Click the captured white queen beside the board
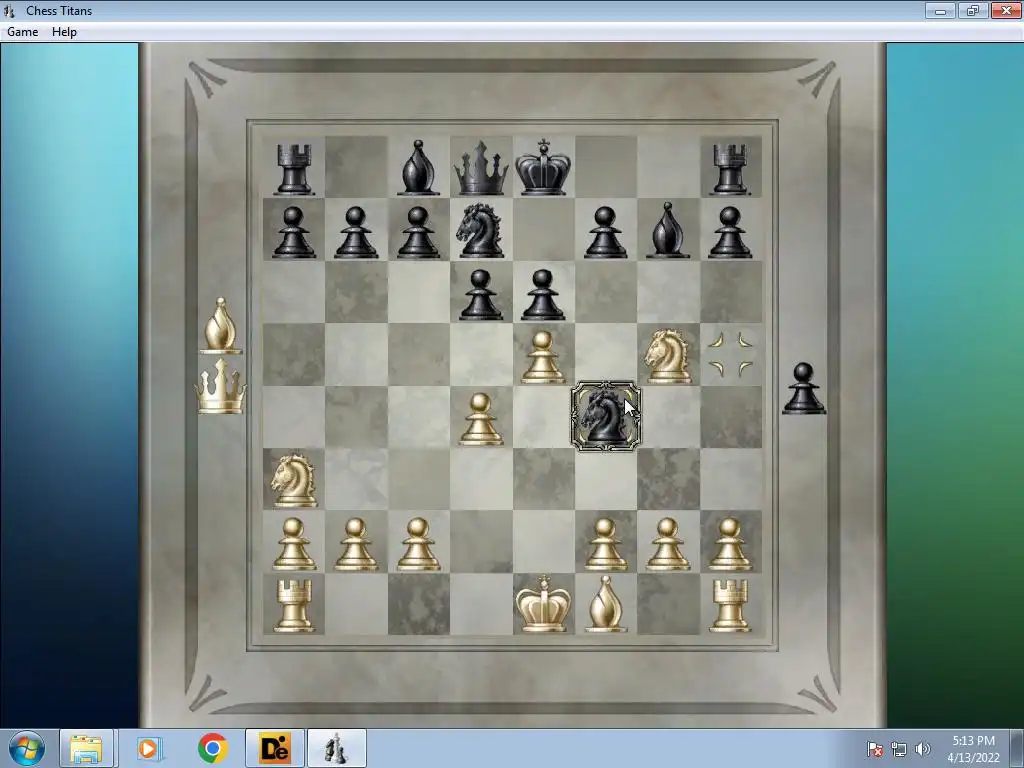 (221, 387)
